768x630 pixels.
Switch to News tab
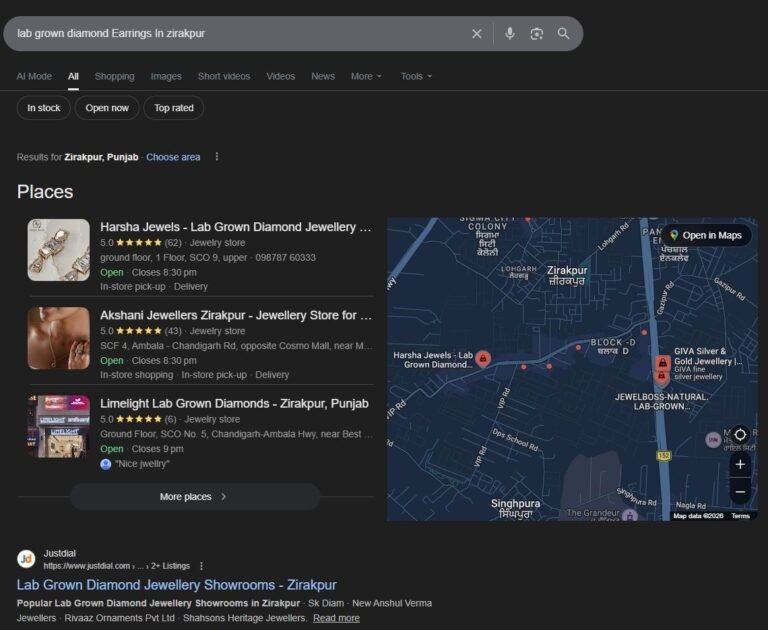point(323,76)
